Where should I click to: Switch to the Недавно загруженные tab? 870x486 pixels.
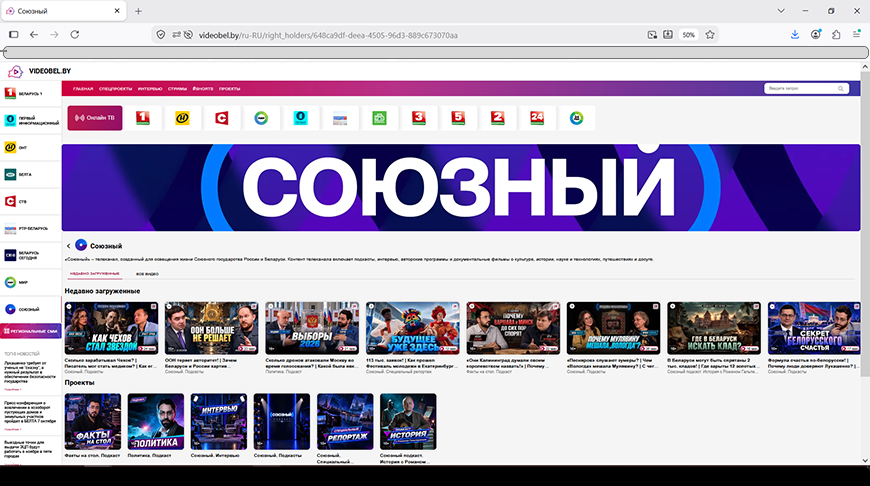(95, 274)
